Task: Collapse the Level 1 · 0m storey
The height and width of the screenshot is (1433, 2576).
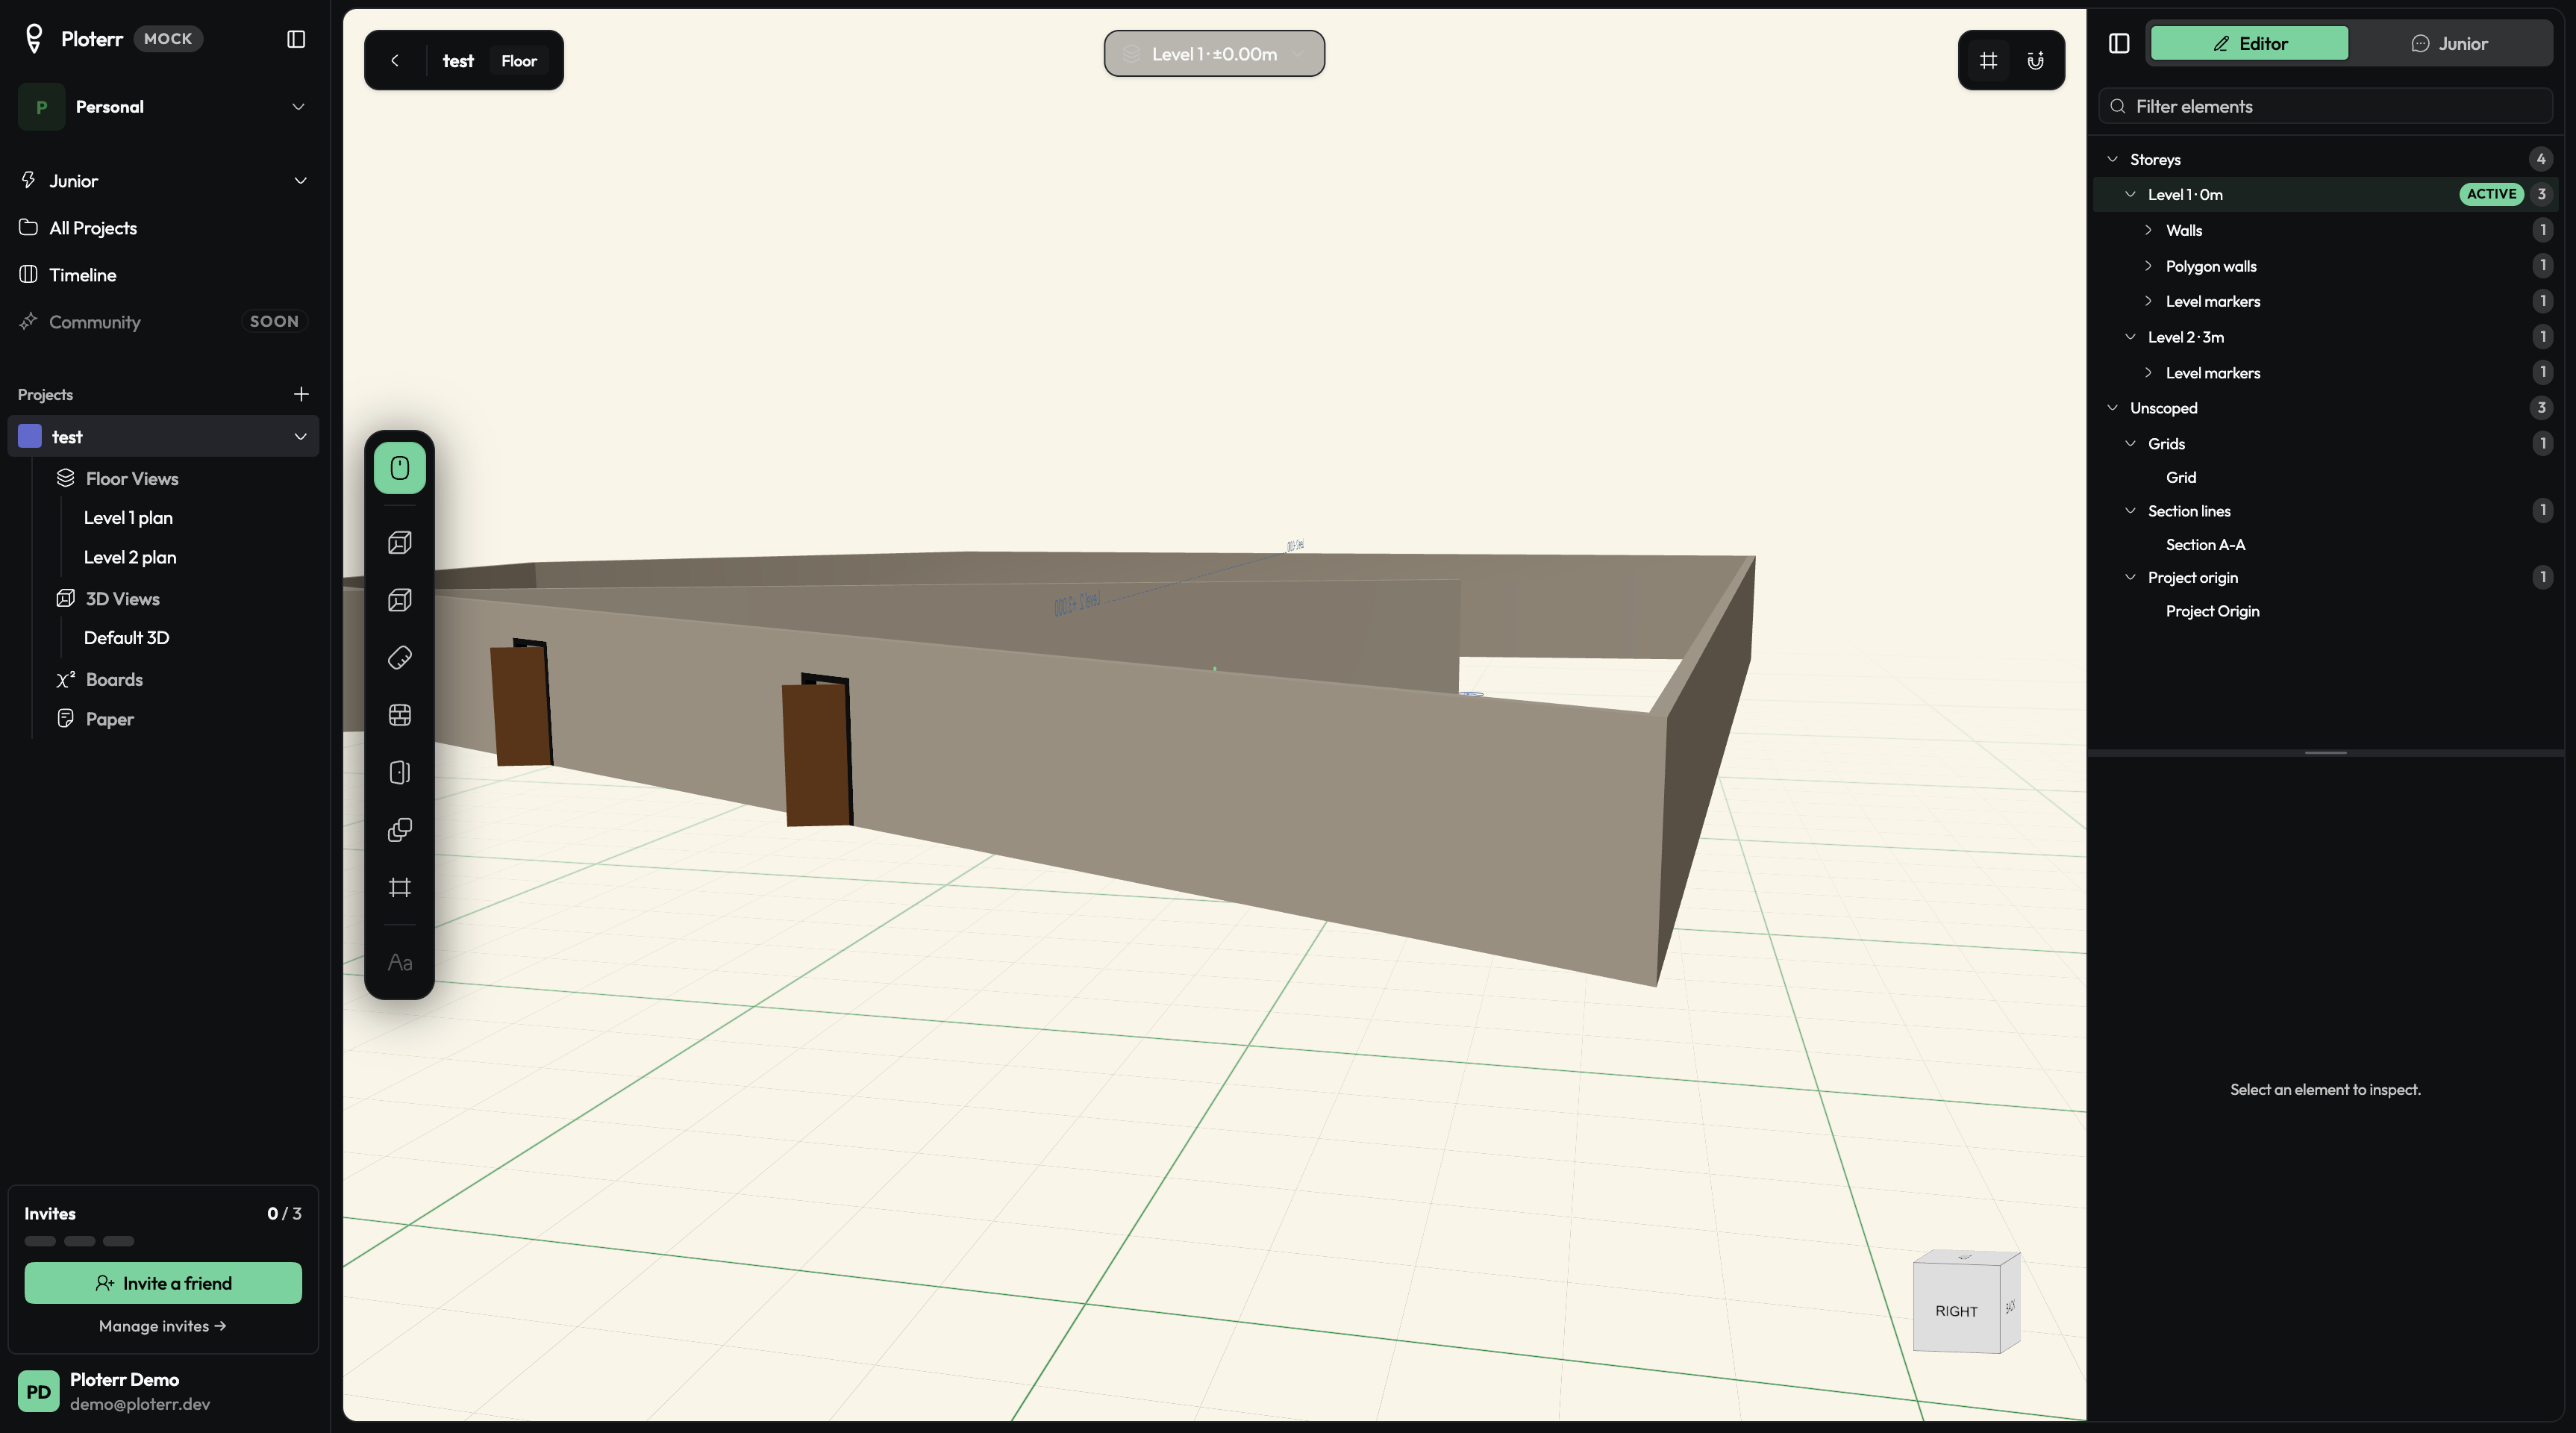Action: click(x=2130, y=194)
